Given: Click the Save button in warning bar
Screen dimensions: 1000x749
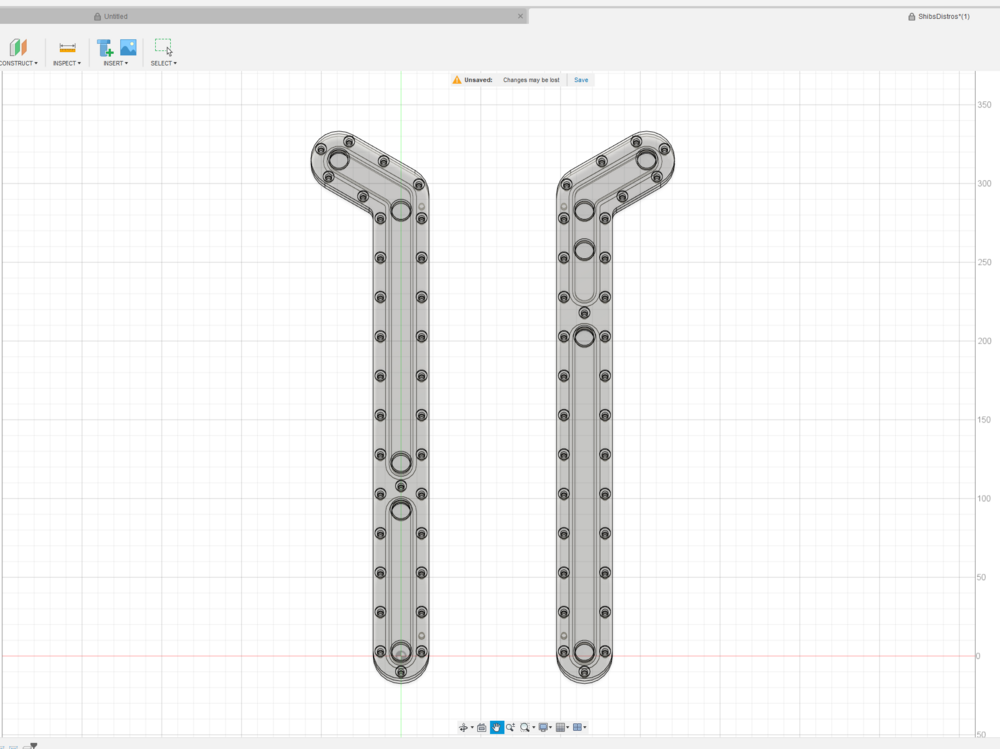Looking at the screenshot, I should 580,79.
